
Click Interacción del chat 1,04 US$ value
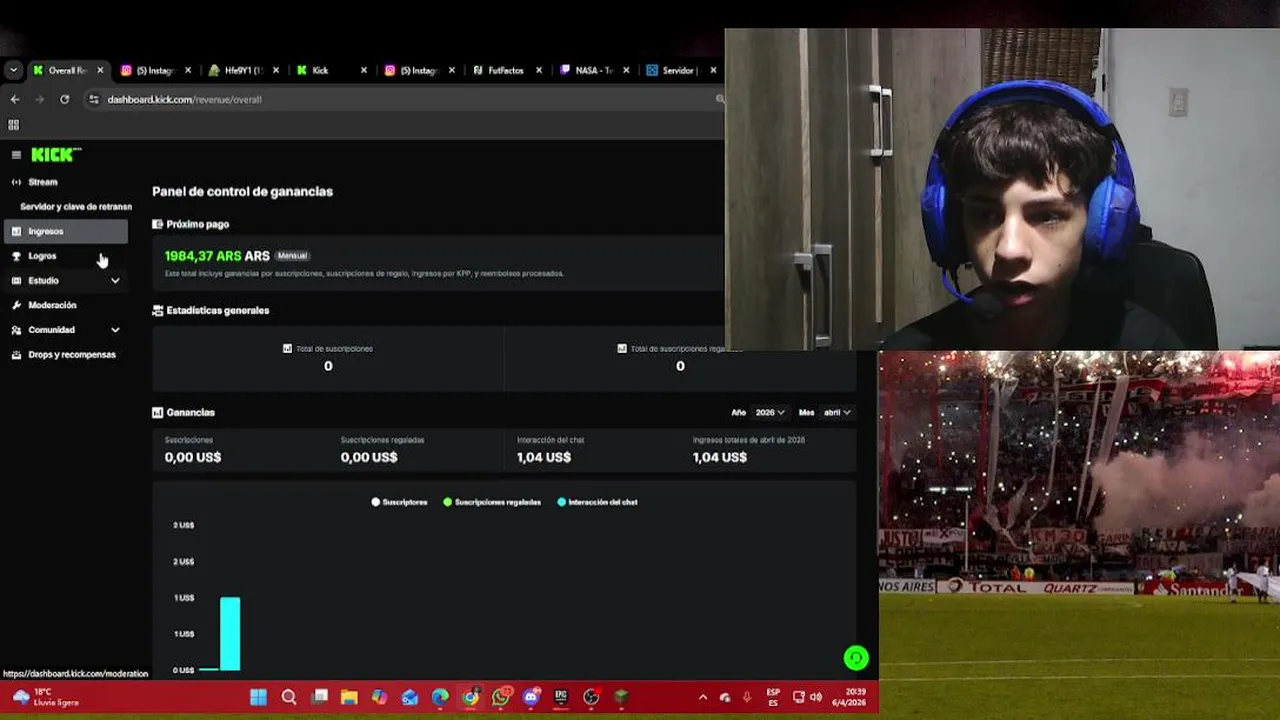tap(544, 457)
